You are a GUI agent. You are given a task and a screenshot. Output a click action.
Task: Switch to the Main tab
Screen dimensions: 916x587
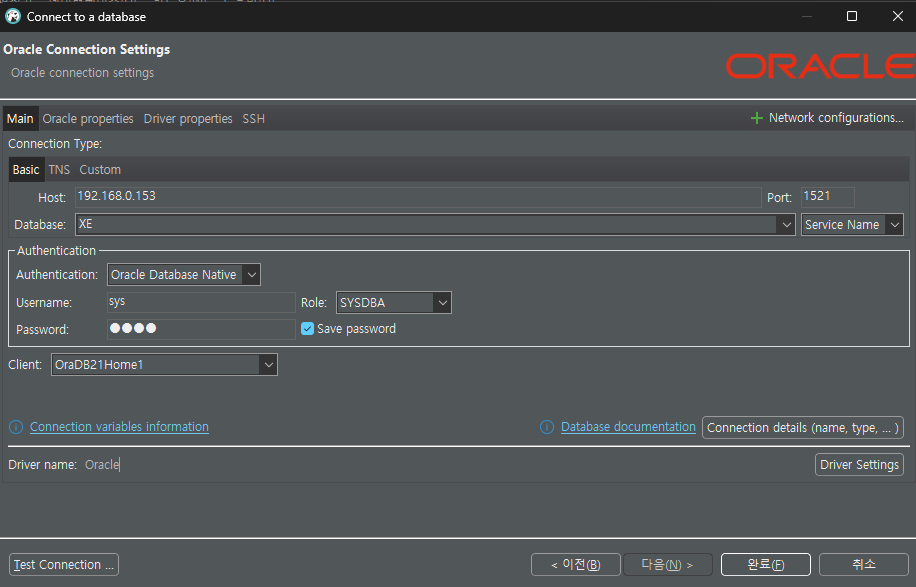tap(20, 119)
